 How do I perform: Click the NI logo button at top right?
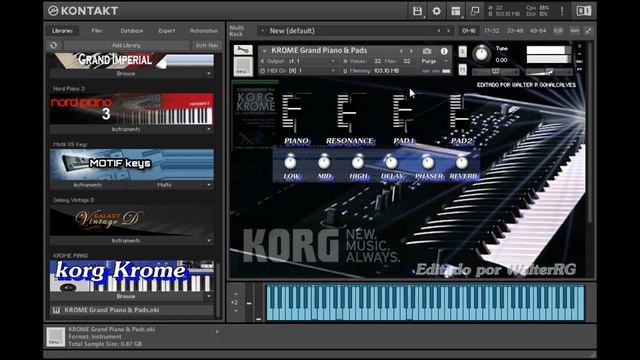(x=583, y=11)
